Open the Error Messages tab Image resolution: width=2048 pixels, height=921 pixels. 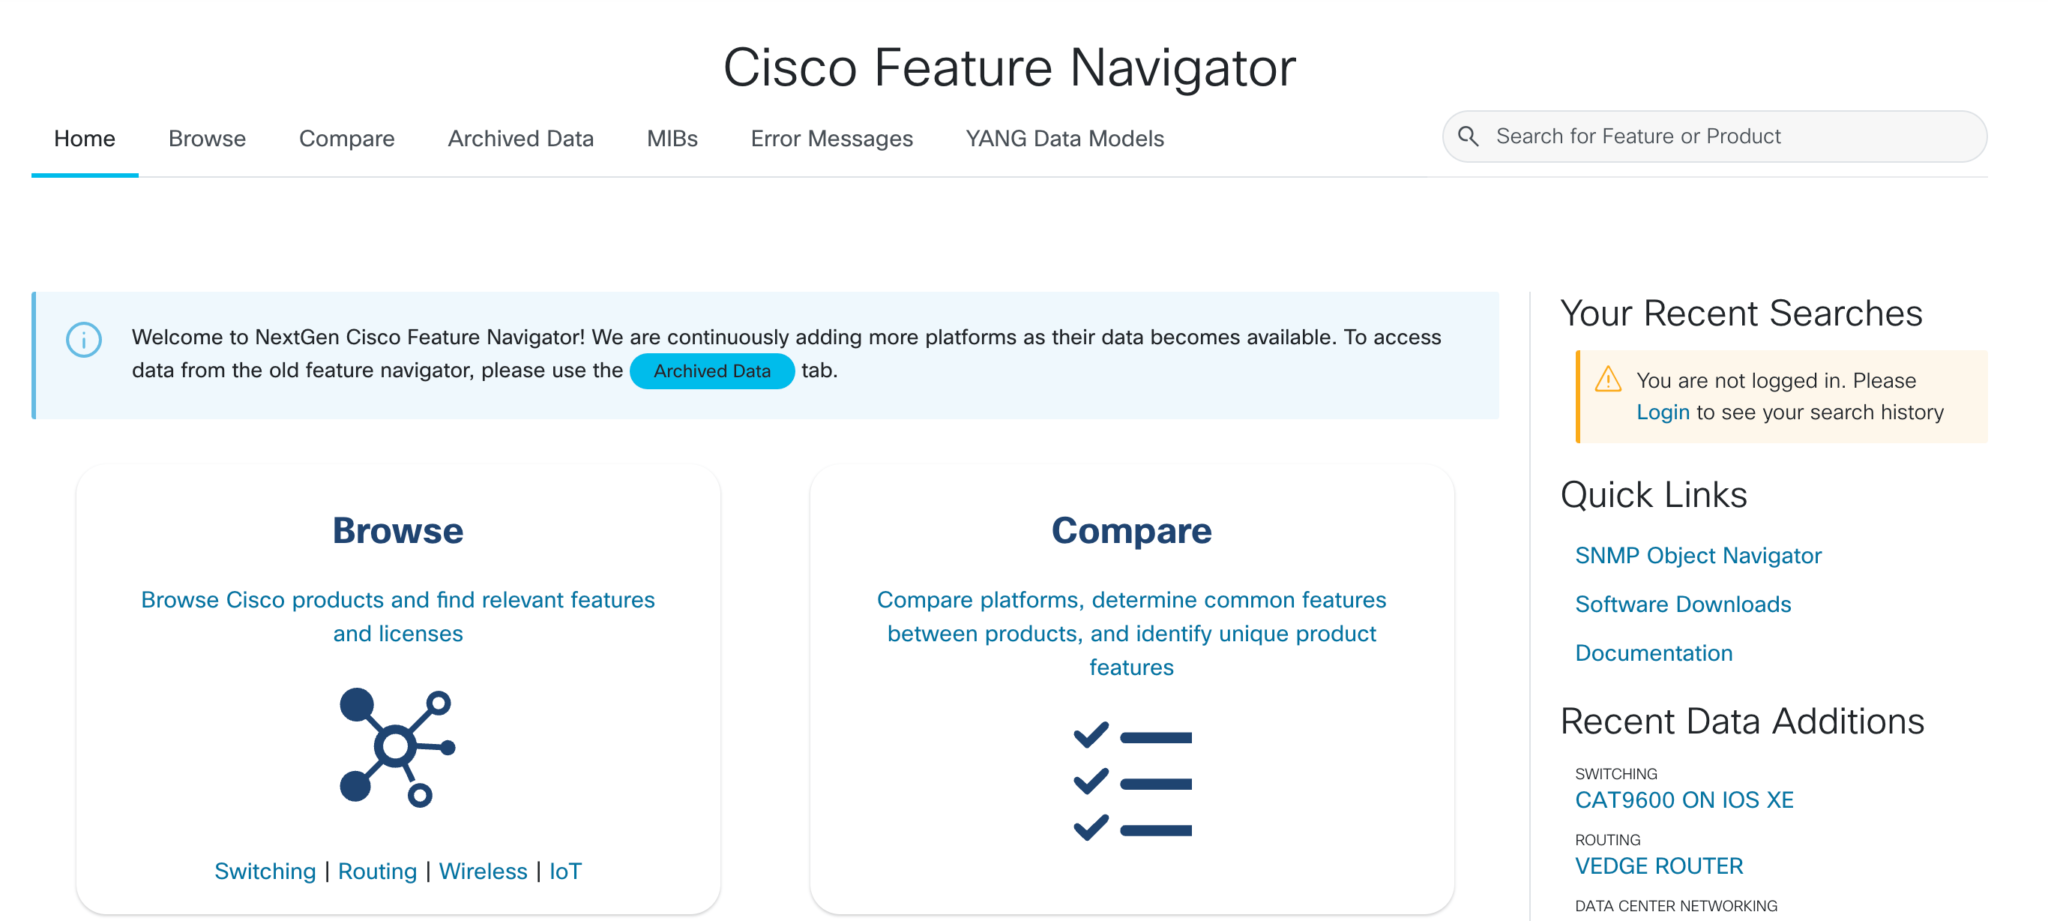click(831, 138)
